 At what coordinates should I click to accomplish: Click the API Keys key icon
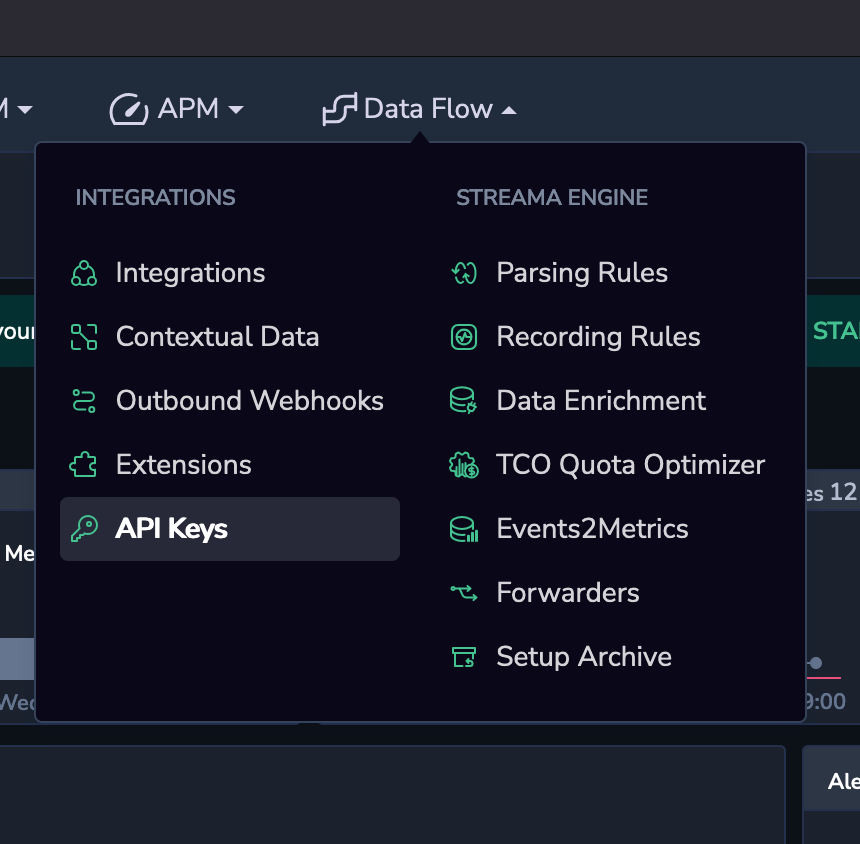(x=84, y=529)
